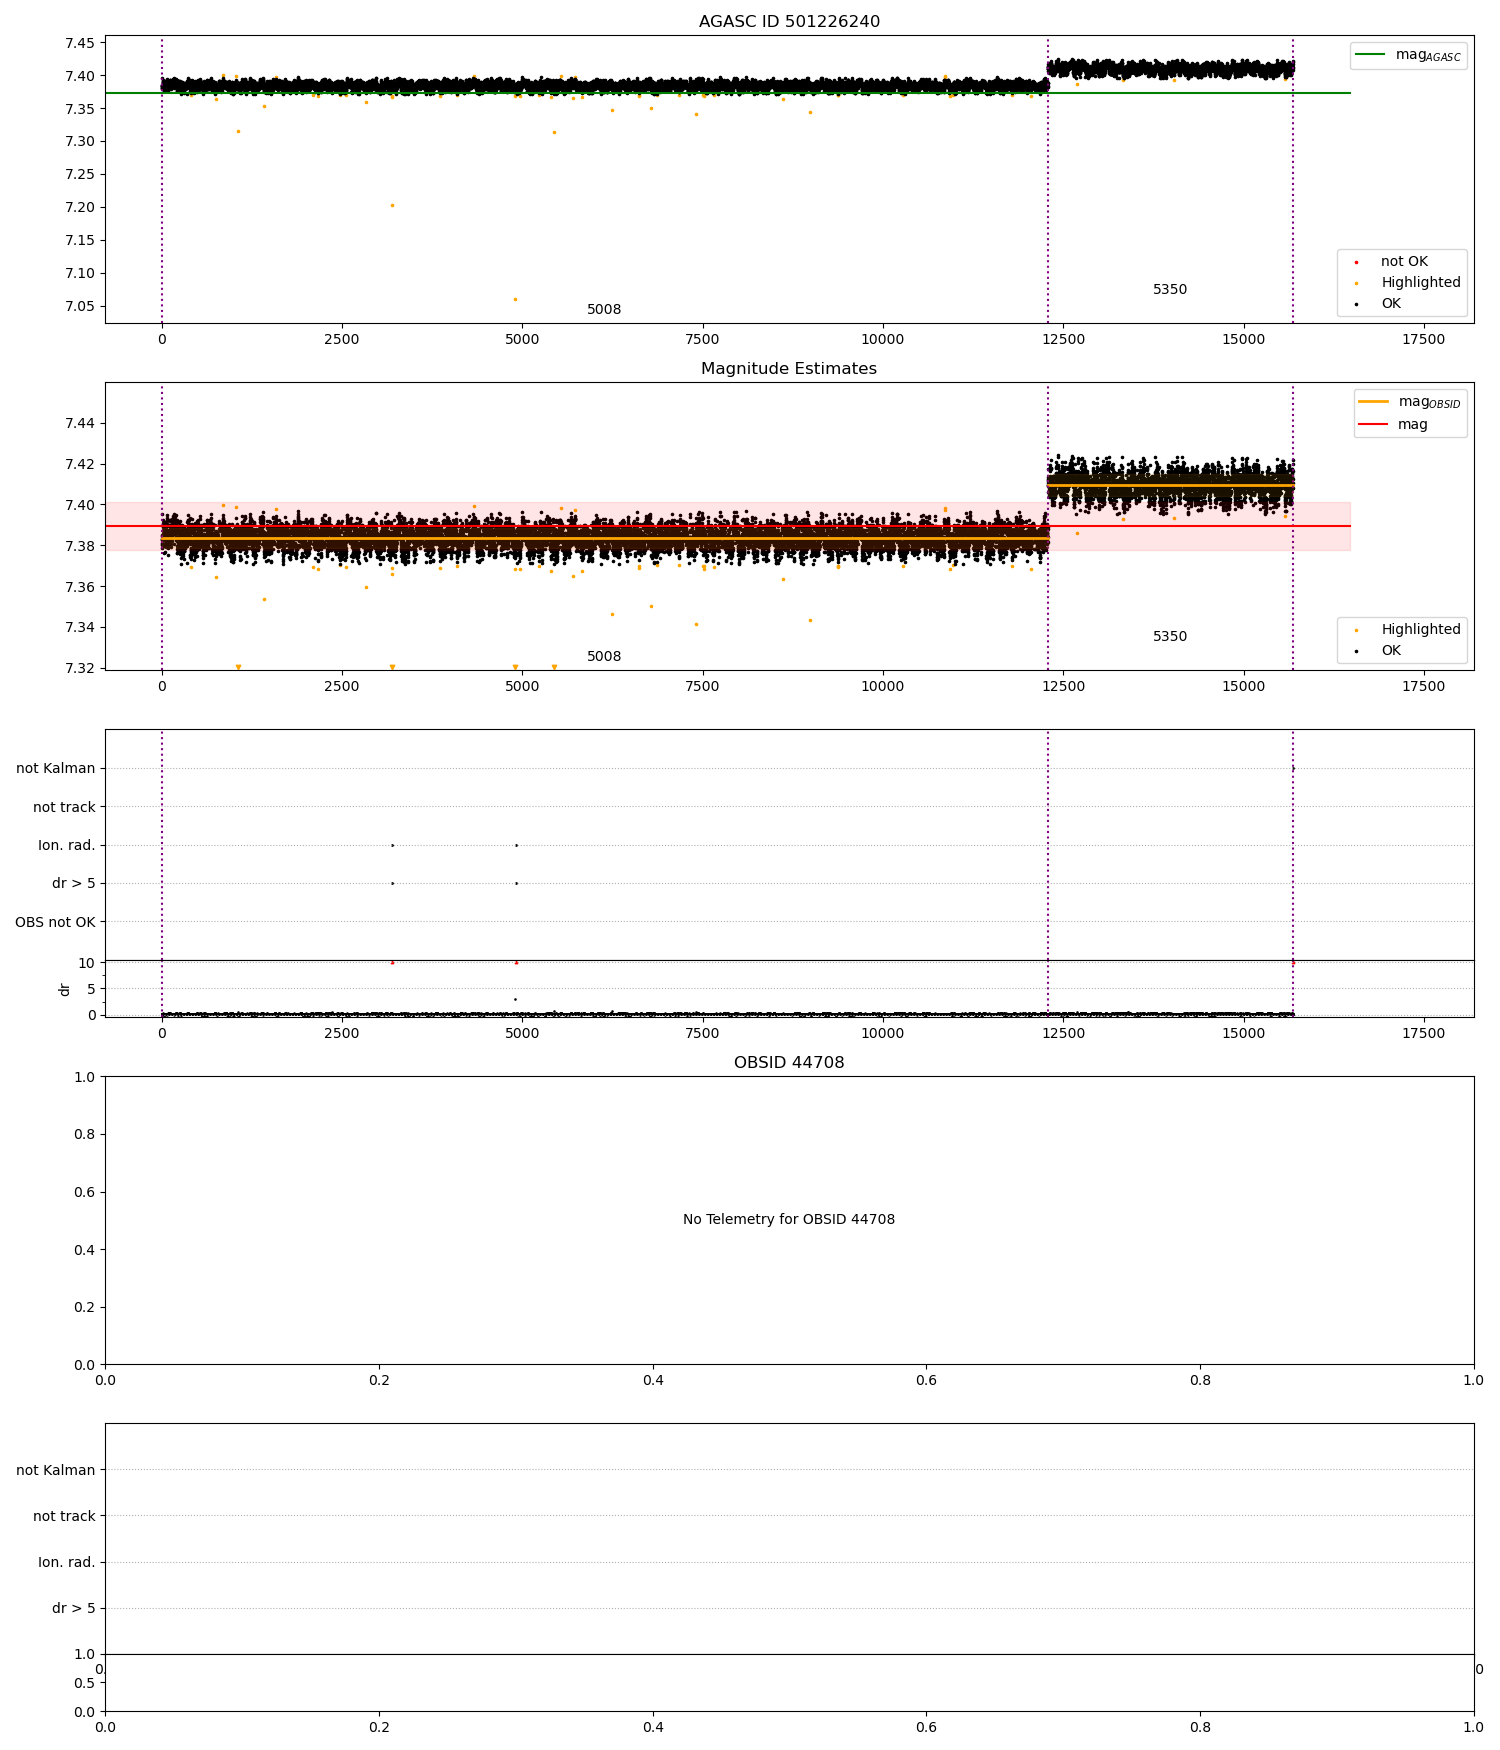This screenshot has width=1500, height=1750.
Task: Click the lowest orange outlier near 7.06 magnitude
Action: click(x=515, y=299)
